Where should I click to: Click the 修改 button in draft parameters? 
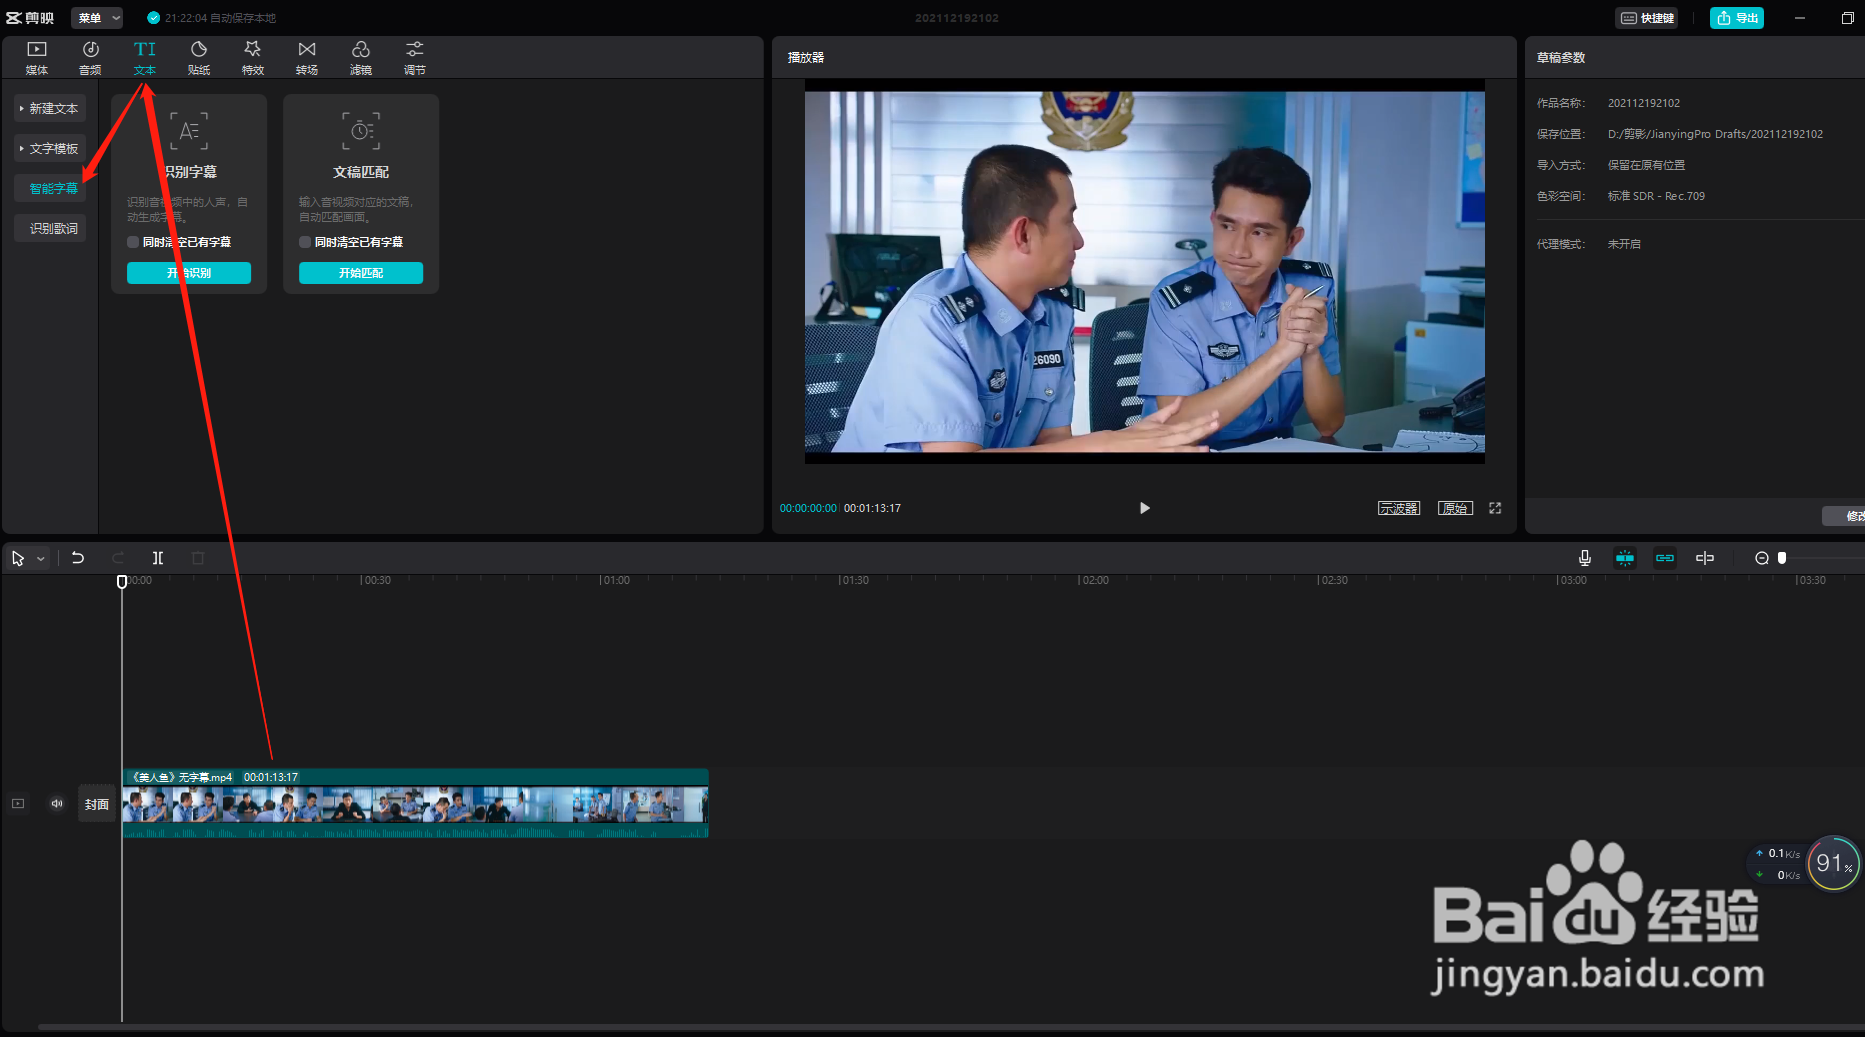click(1845, 516)
